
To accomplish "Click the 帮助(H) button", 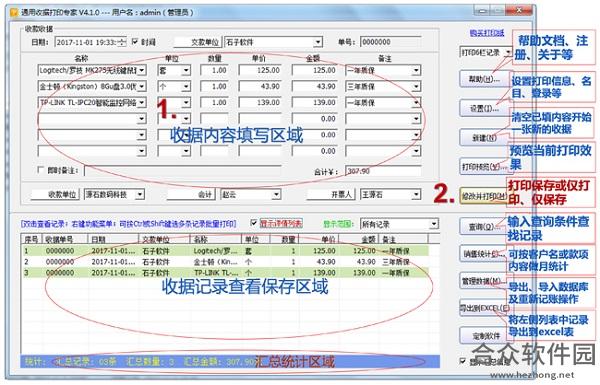I will pyautogui.click(x=484, y=80).
